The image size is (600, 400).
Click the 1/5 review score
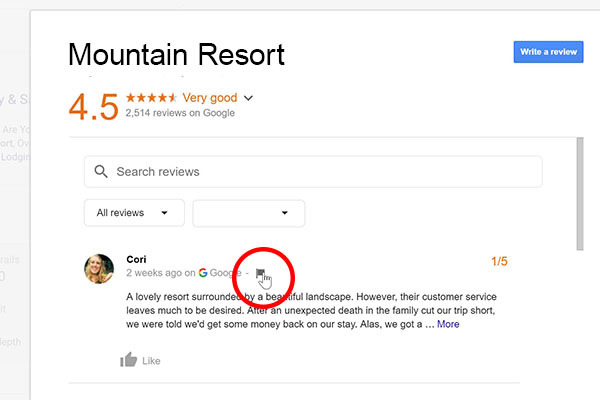499,262
